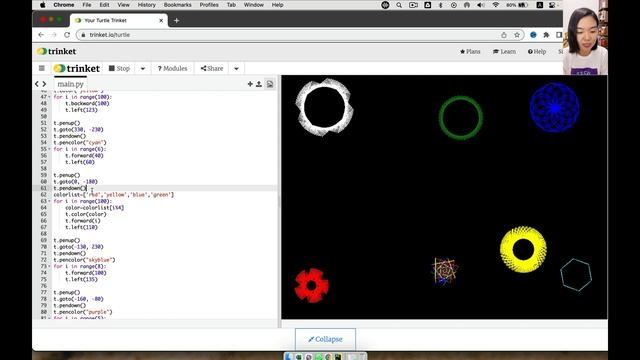The width and height of the screenshot is (640, 360).
Task: Click the colorlist assignment on line 62
Action: coord(114,195)
